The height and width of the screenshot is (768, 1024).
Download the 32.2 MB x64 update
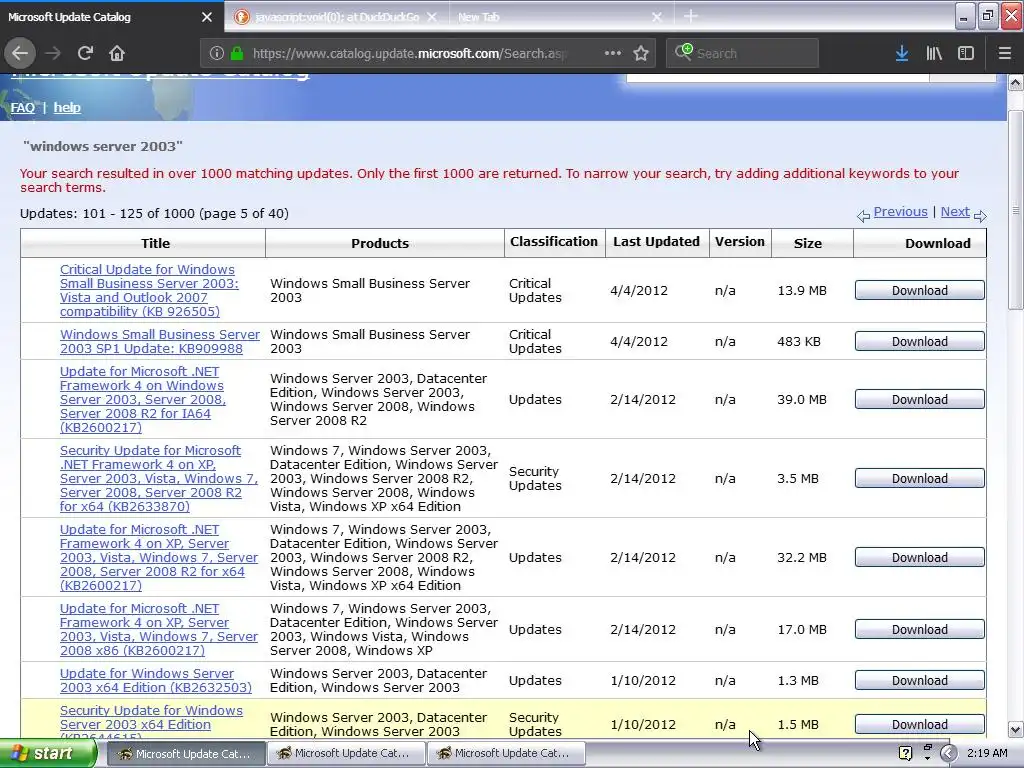(x=920, y=558)
